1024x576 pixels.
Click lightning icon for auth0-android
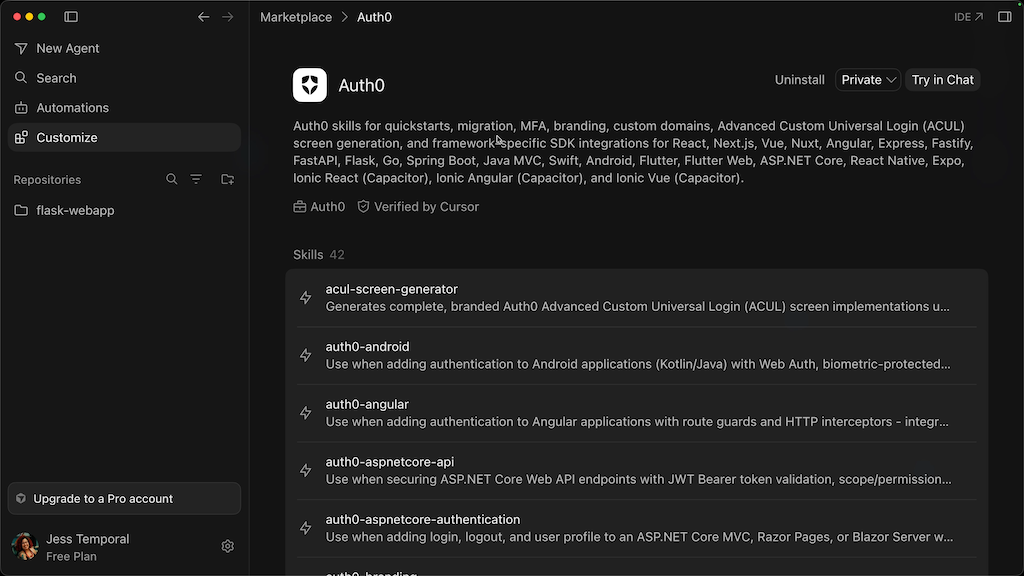pyautogui.click(x=306, y=355)
